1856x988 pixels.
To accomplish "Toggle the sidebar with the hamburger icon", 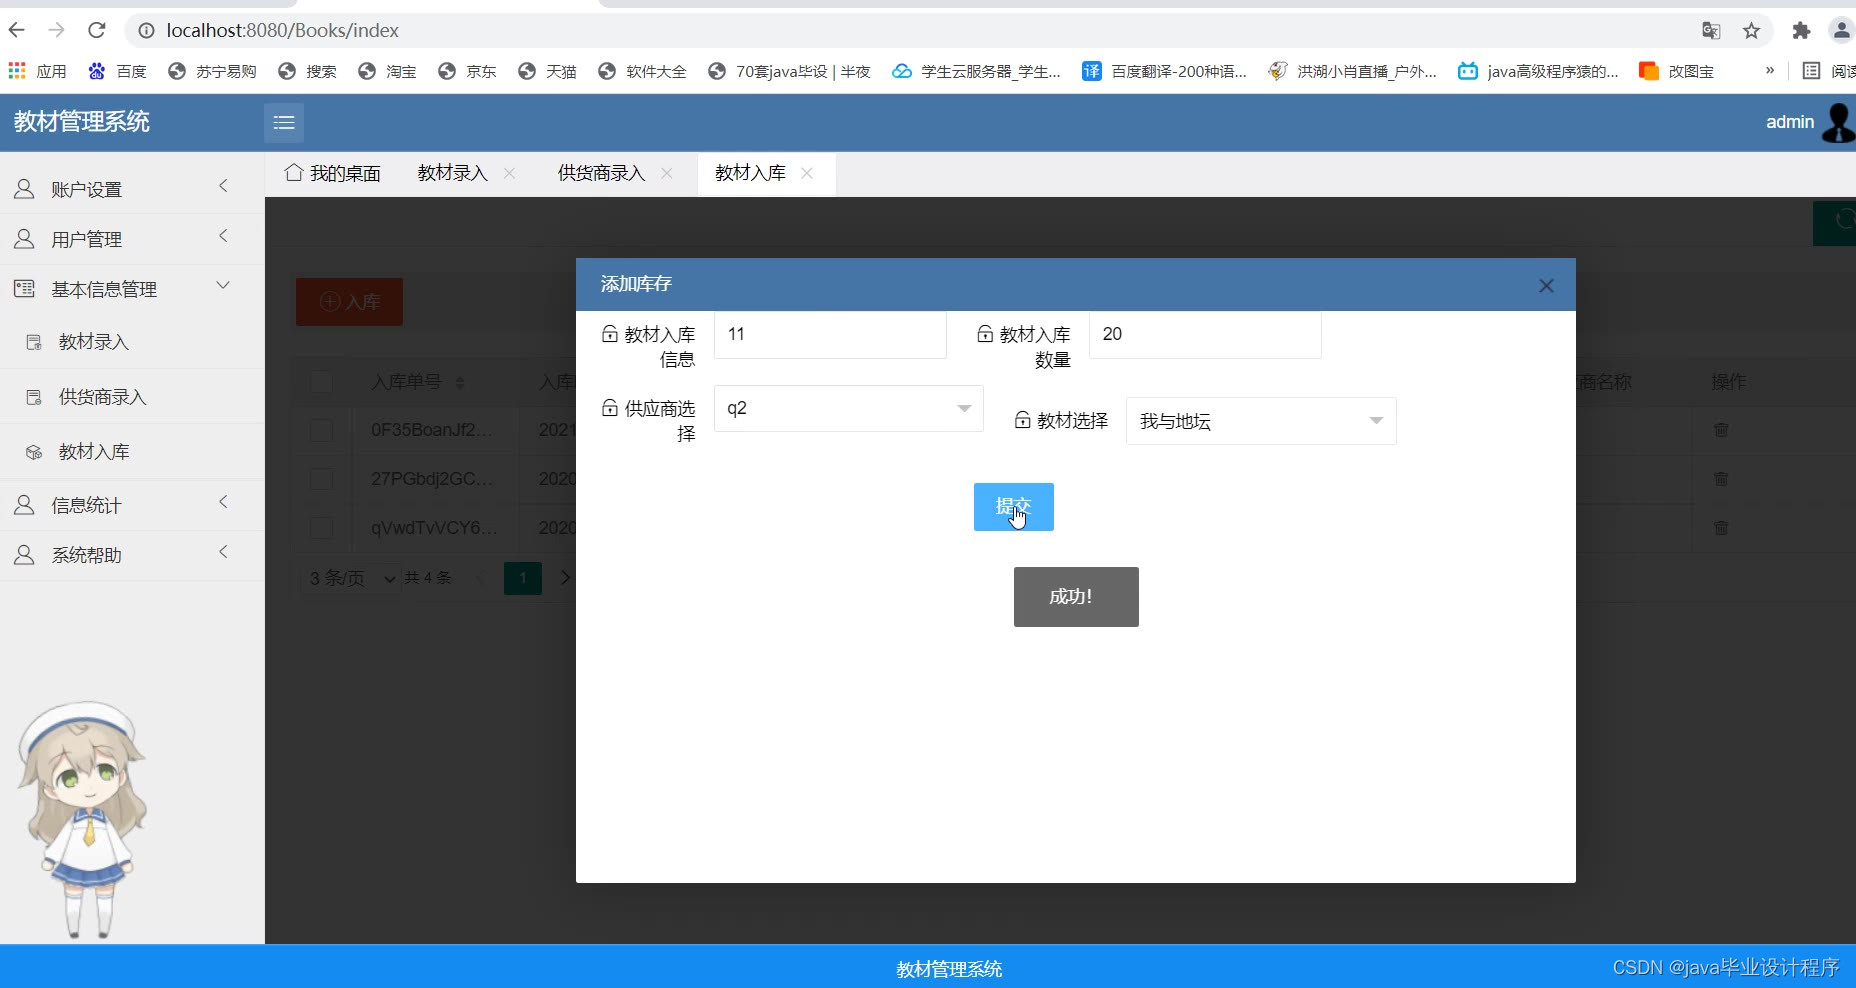I will [284, 122].
